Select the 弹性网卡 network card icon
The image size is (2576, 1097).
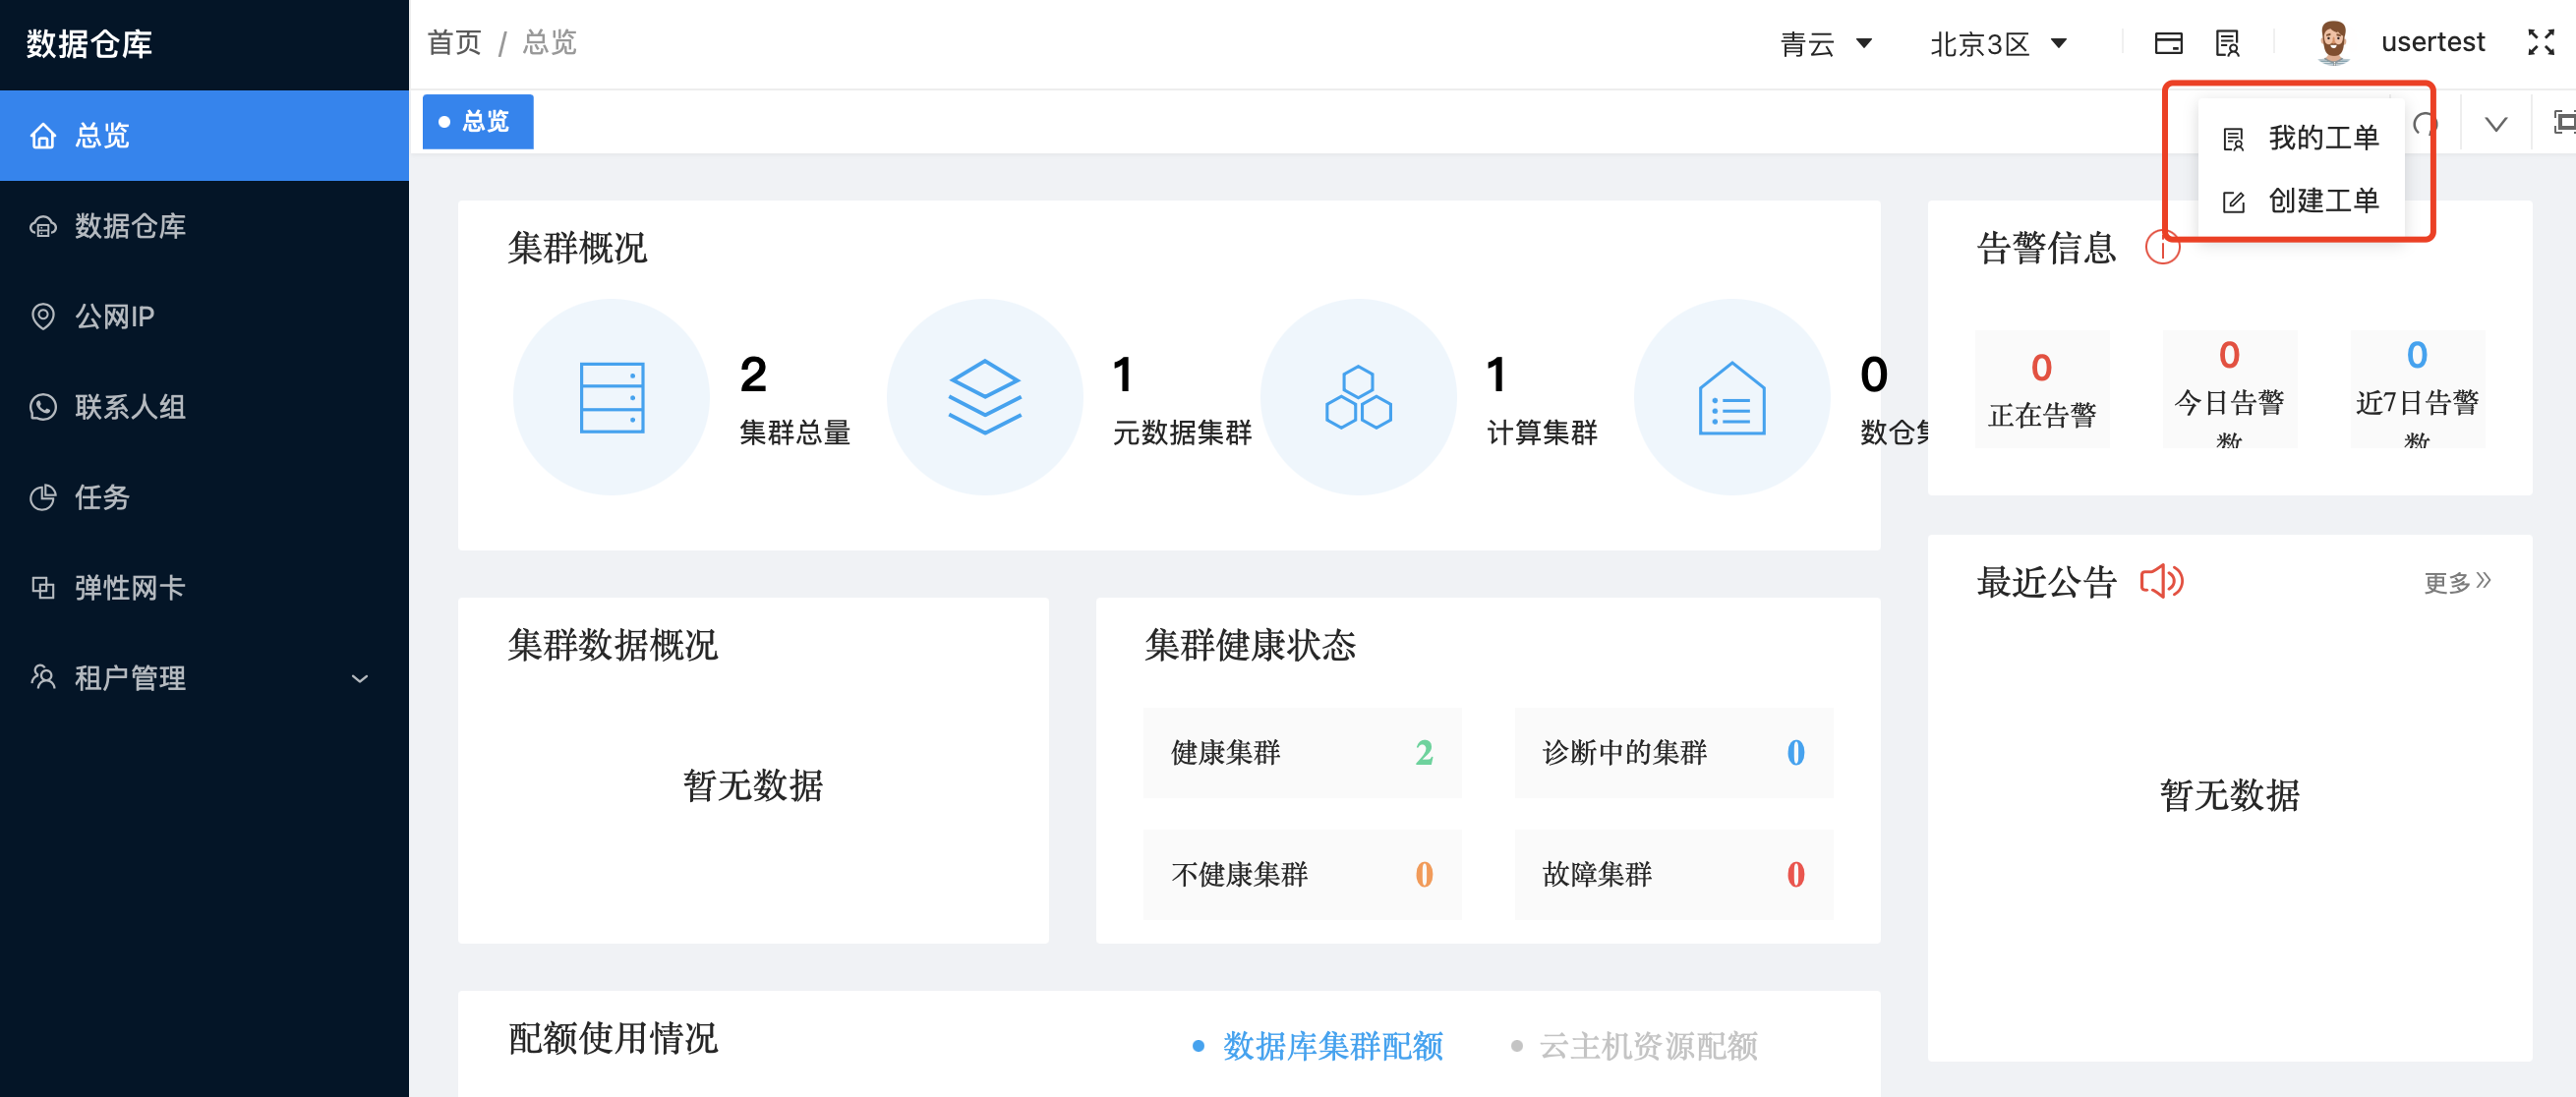(x=42, y=587)
